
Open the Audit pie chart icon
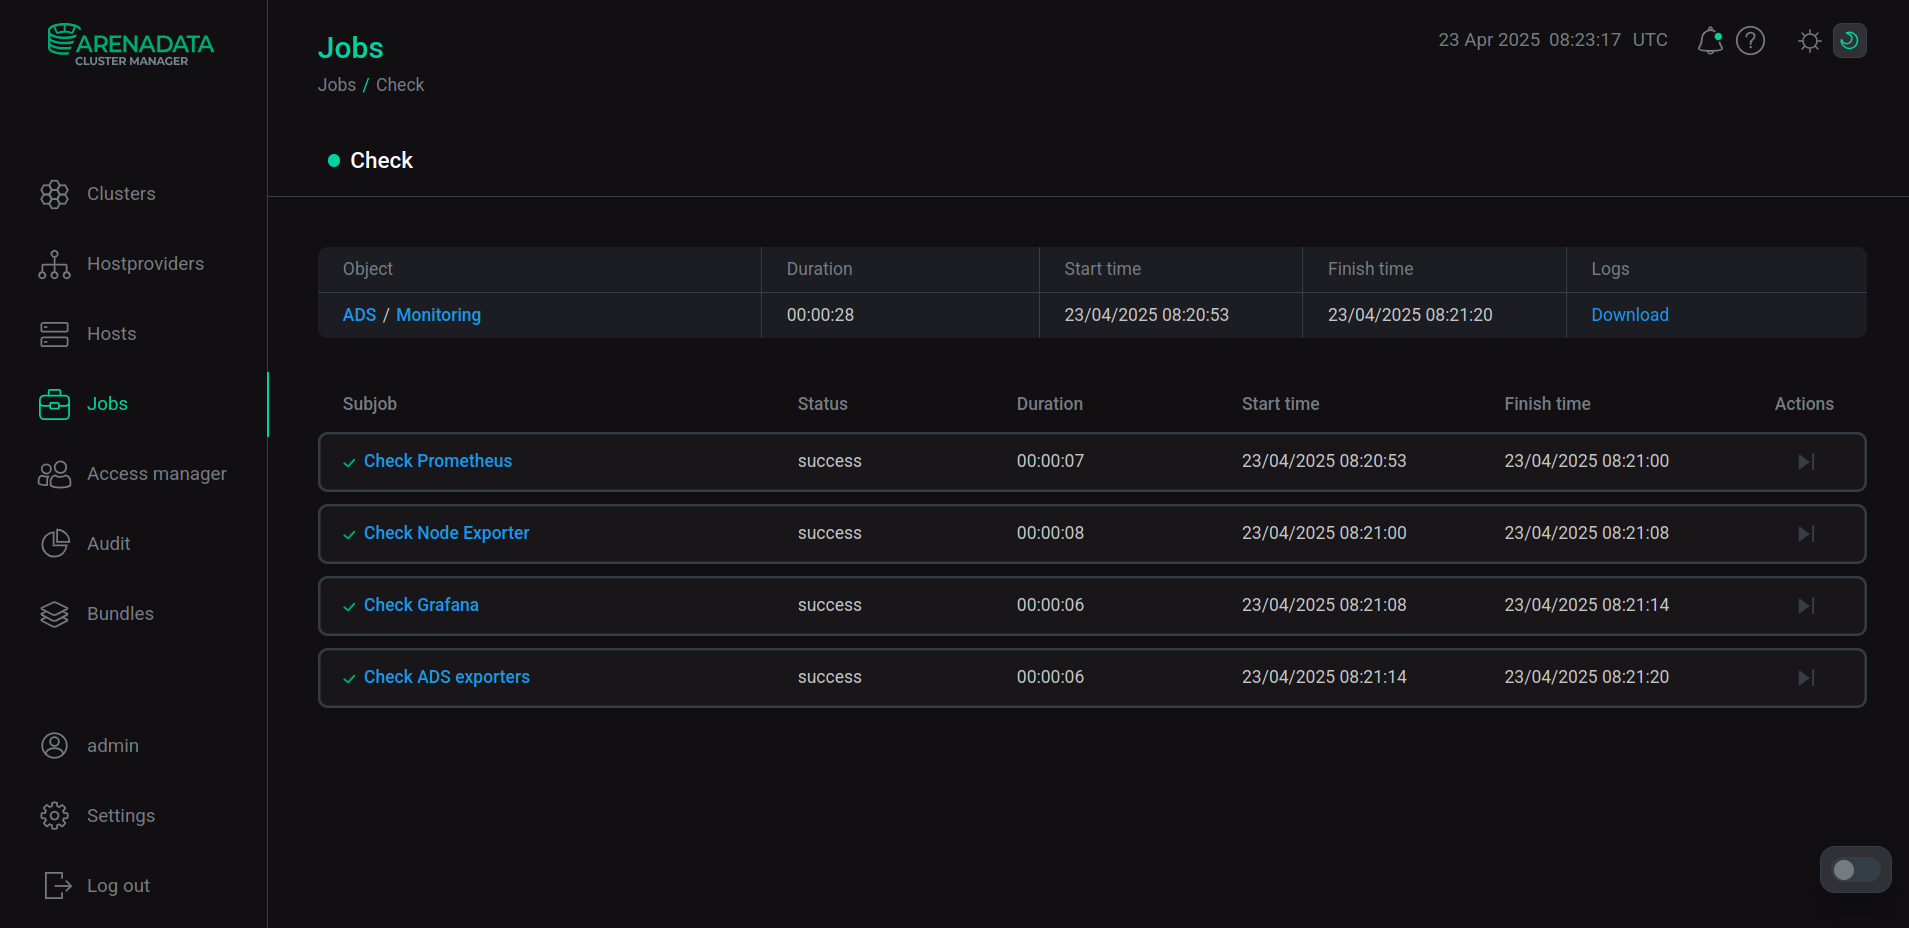(x=55, y=543)
